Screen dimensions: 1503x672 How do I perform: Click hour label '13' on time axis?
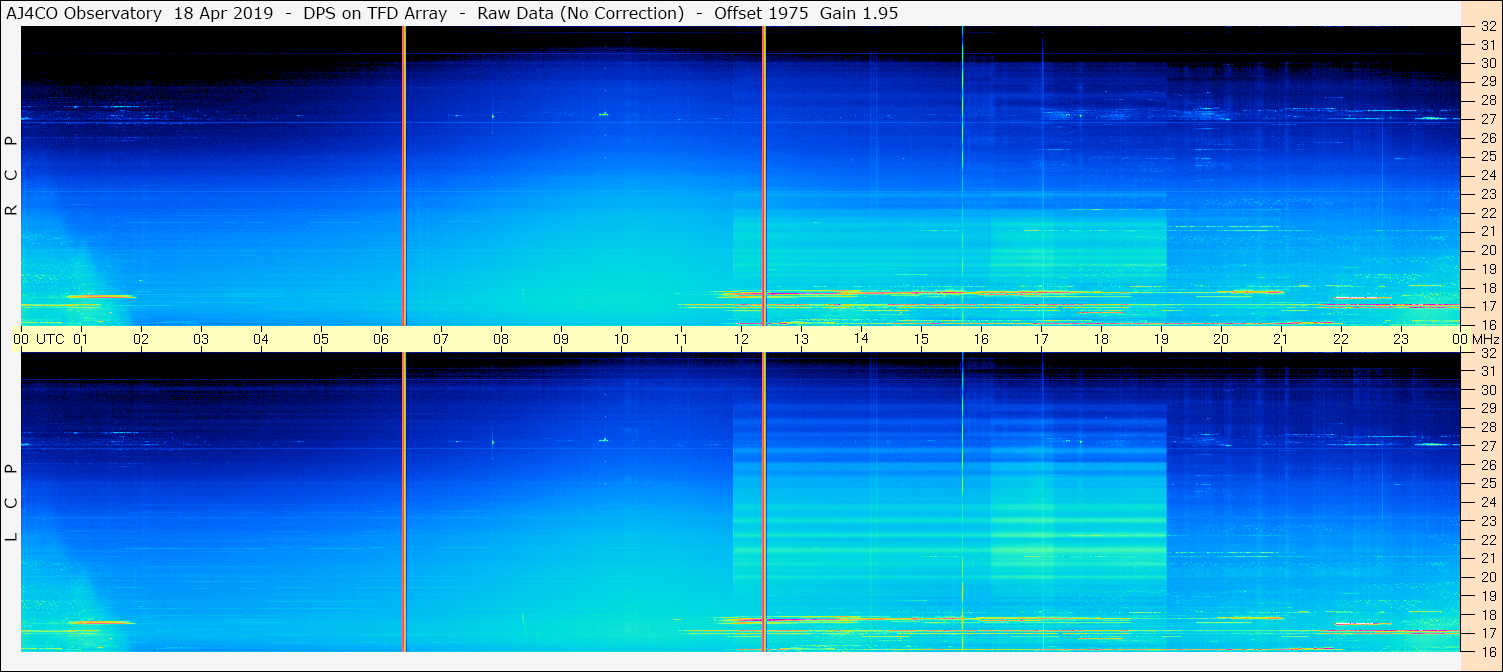[x=801, y=339]
